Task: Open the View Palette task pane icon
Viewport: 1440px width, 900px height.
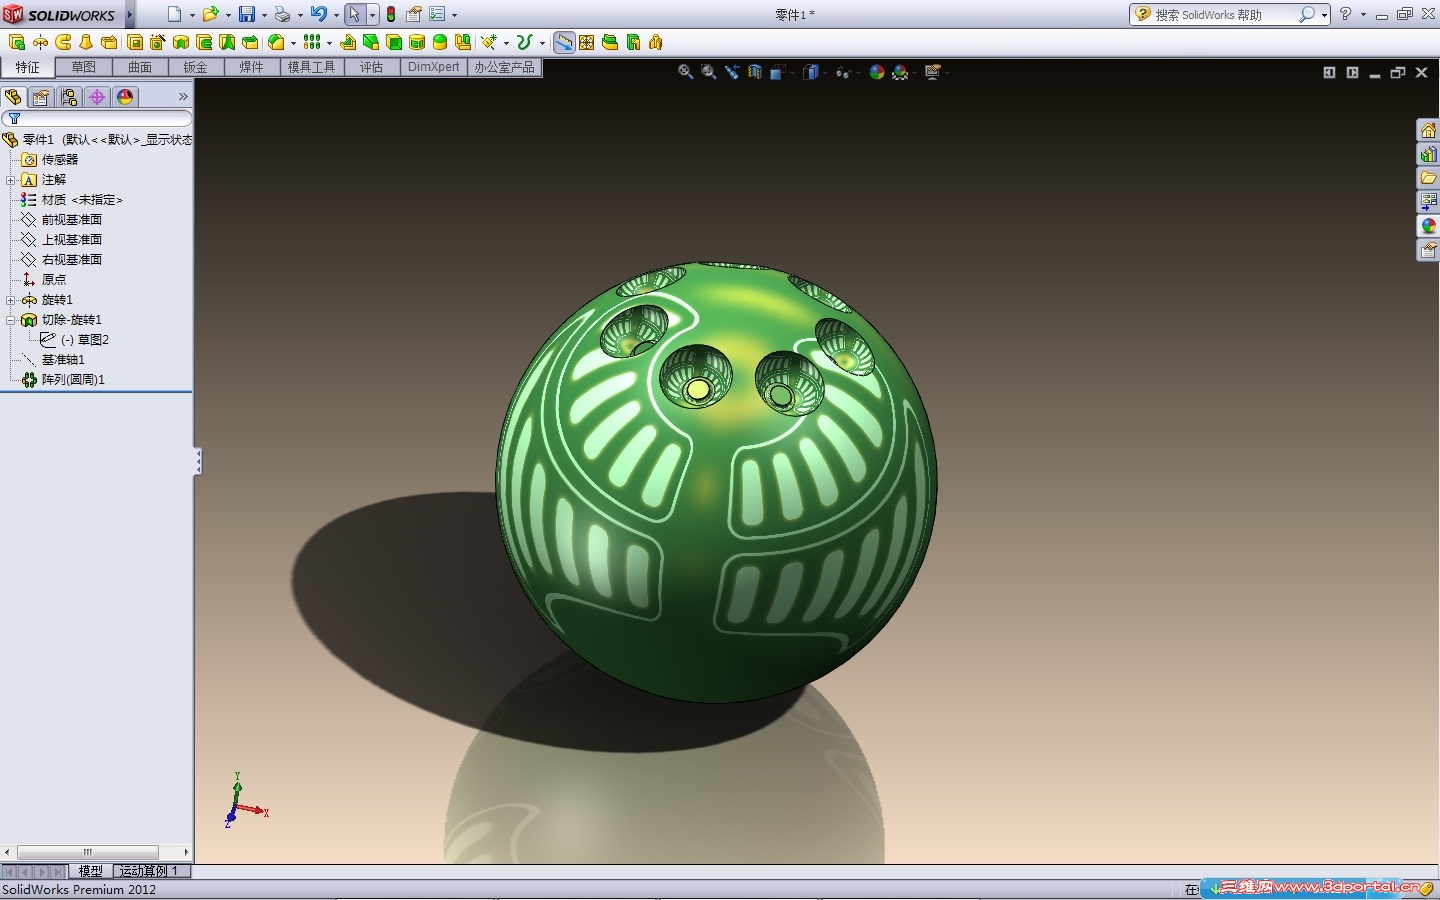Action: point(1428,202)
